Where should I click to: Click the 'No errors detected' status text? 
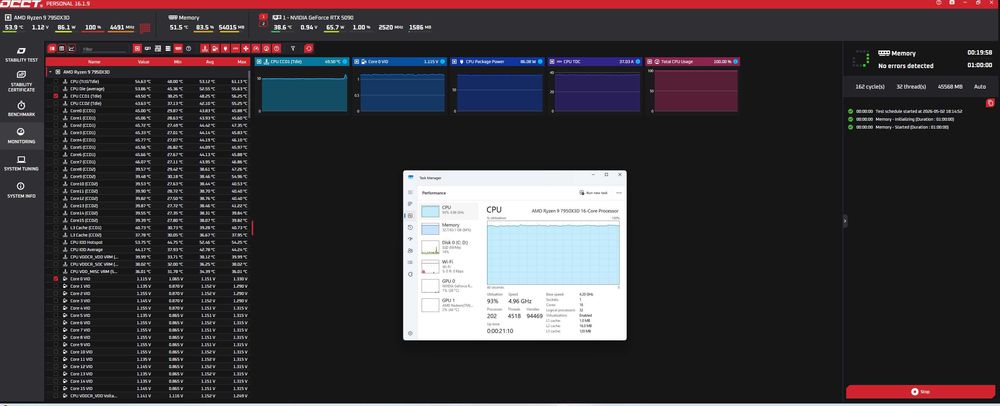tap(906, 66)
